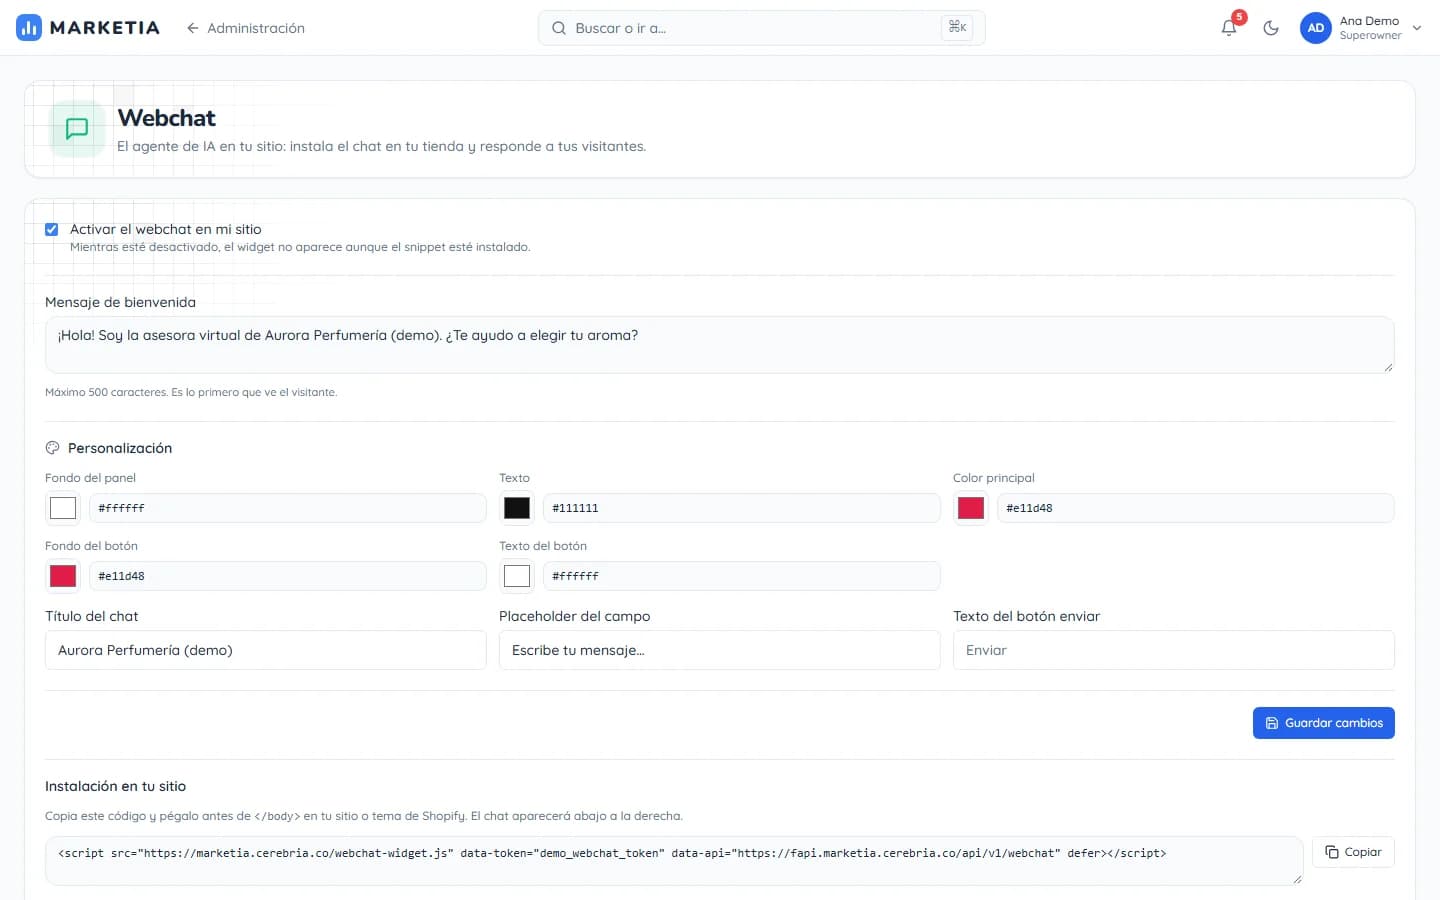Click the Personalización palette icon
Viewport: 1440px width, 900px height.
[52, 448]
